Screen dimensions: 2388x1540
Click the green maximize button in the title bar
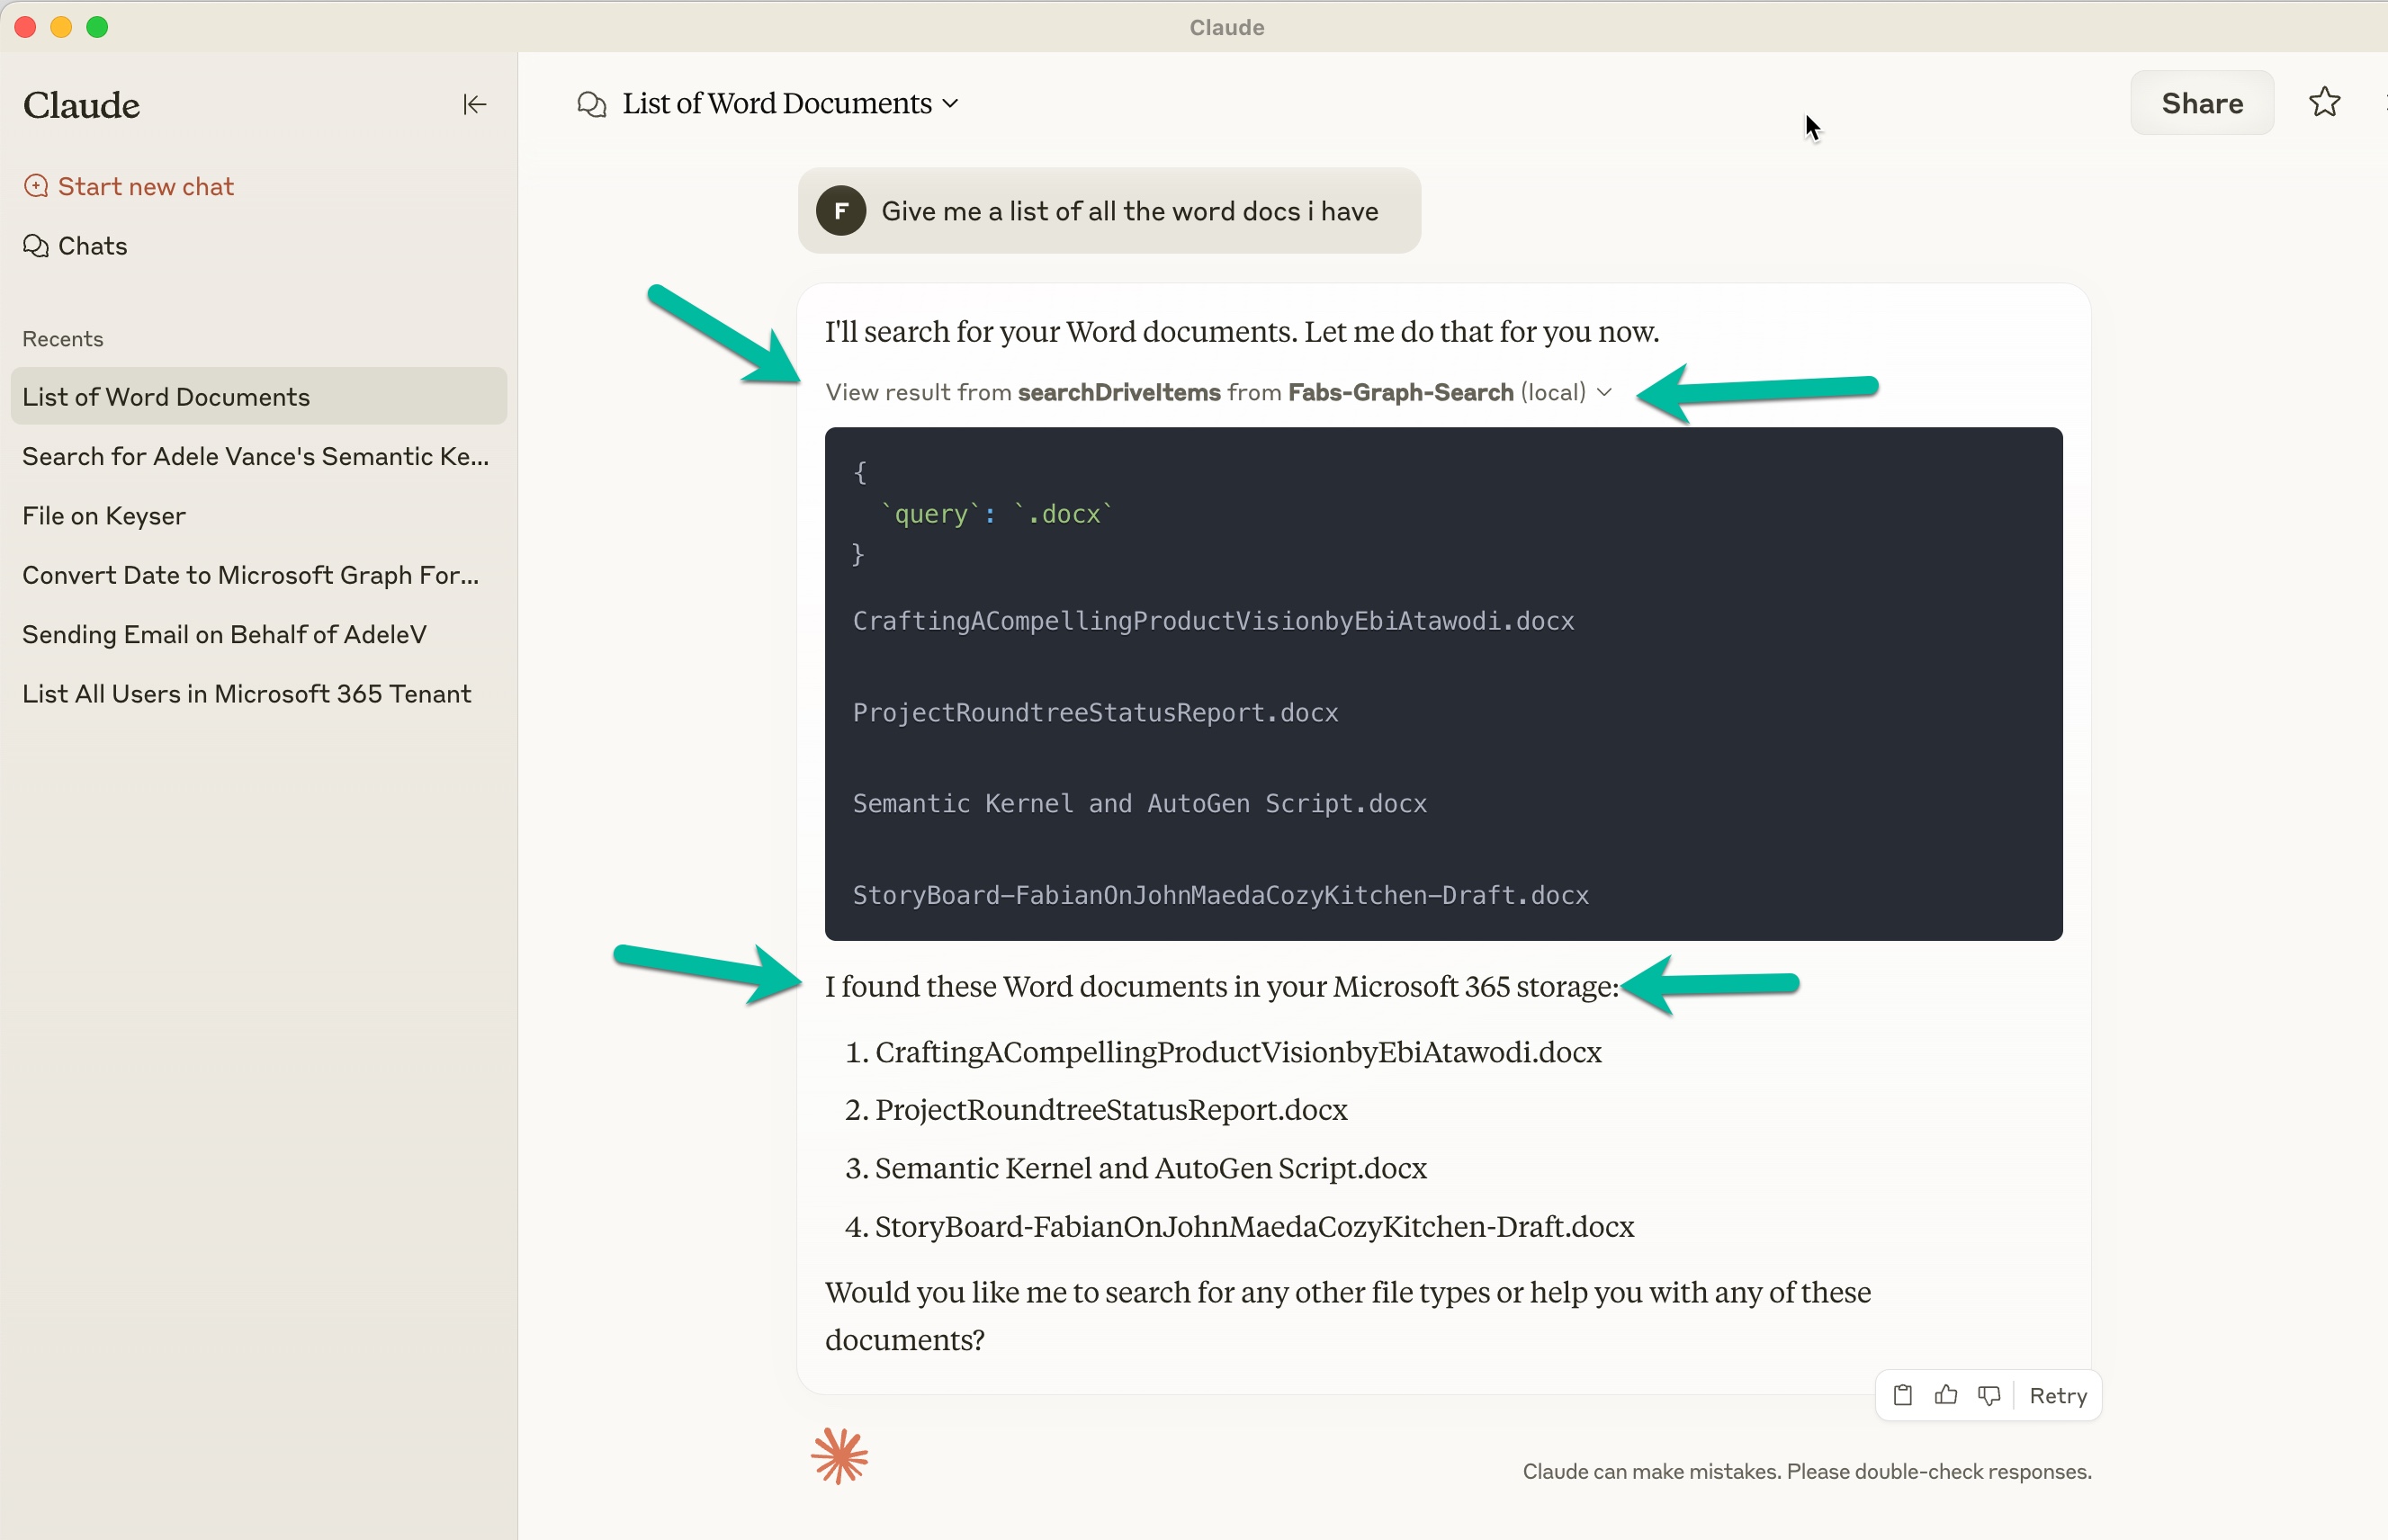point(97,27)
